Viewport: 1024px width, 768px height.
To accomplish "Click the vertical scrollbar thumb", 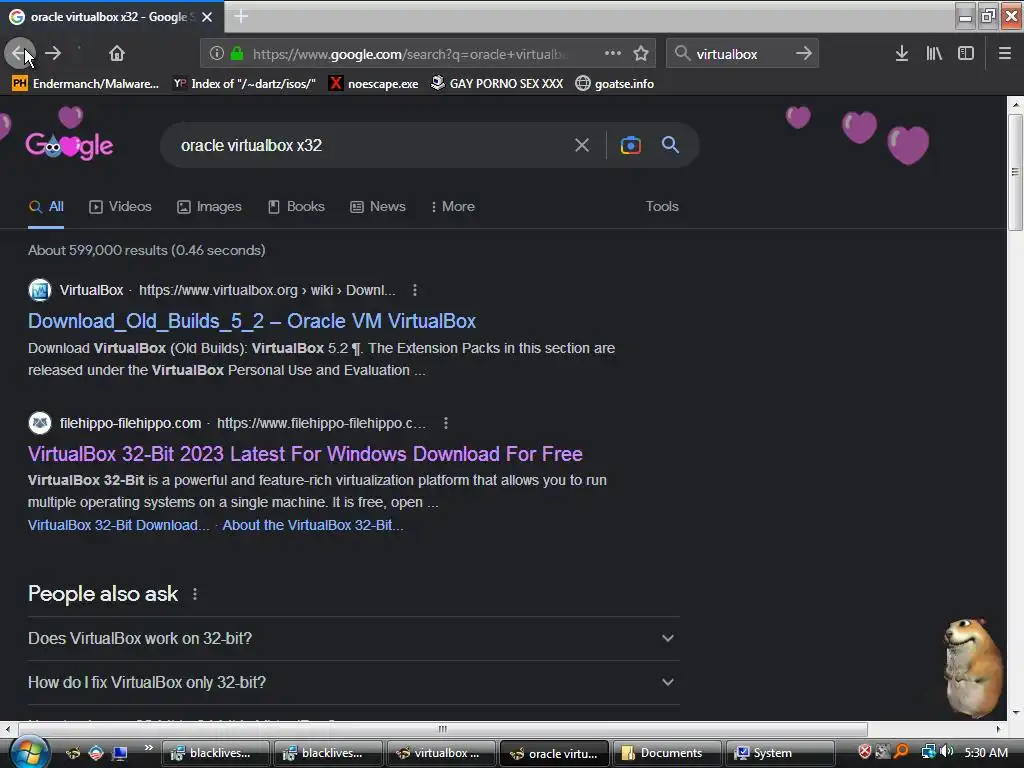I will click(1014, 172).
